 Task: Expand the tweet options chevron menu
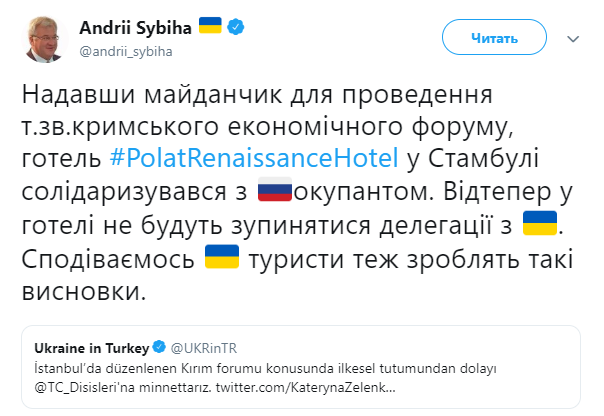click(x=573, y=37)
